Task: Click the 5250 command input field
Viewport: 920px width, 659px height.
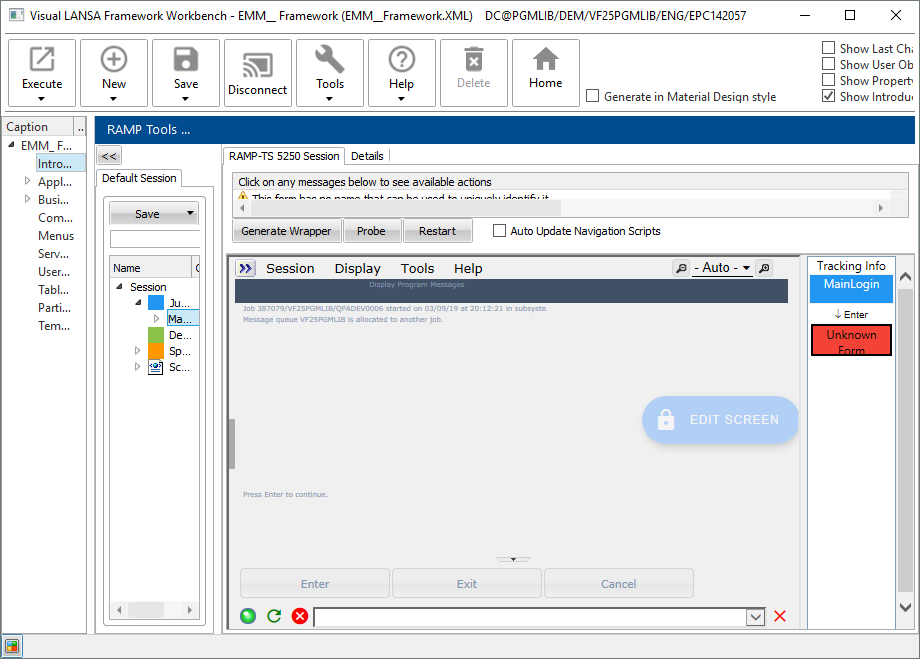Action: pos(530,617)
